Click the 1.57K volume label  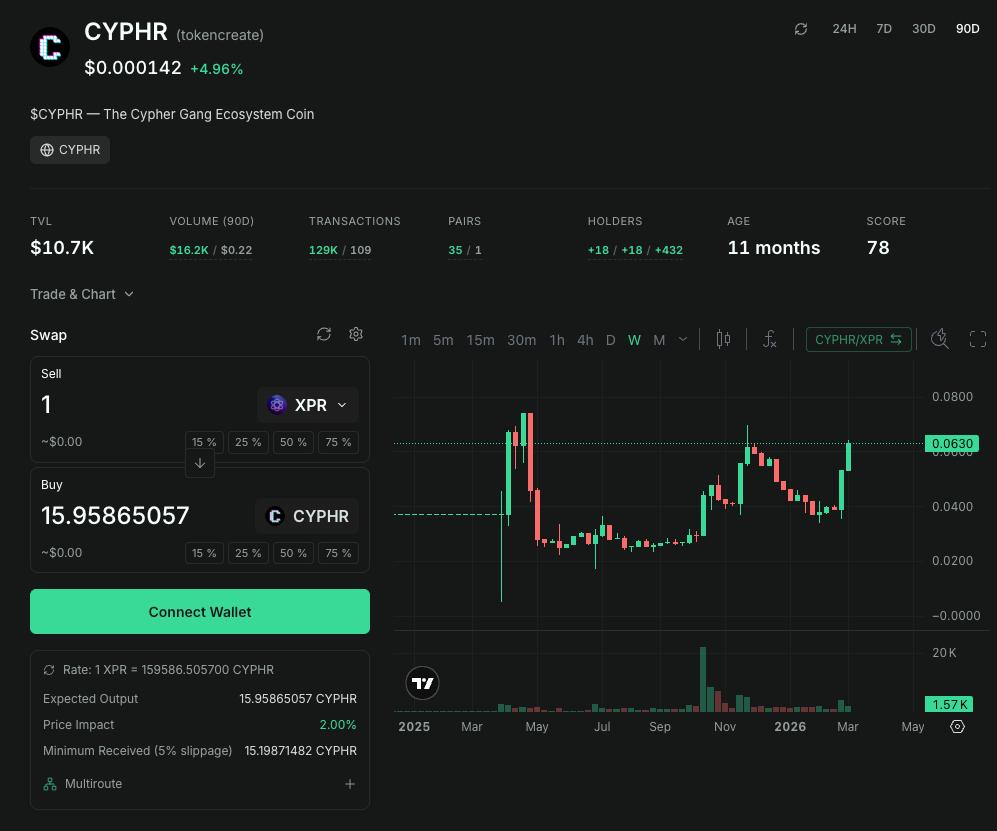point(949,704)
